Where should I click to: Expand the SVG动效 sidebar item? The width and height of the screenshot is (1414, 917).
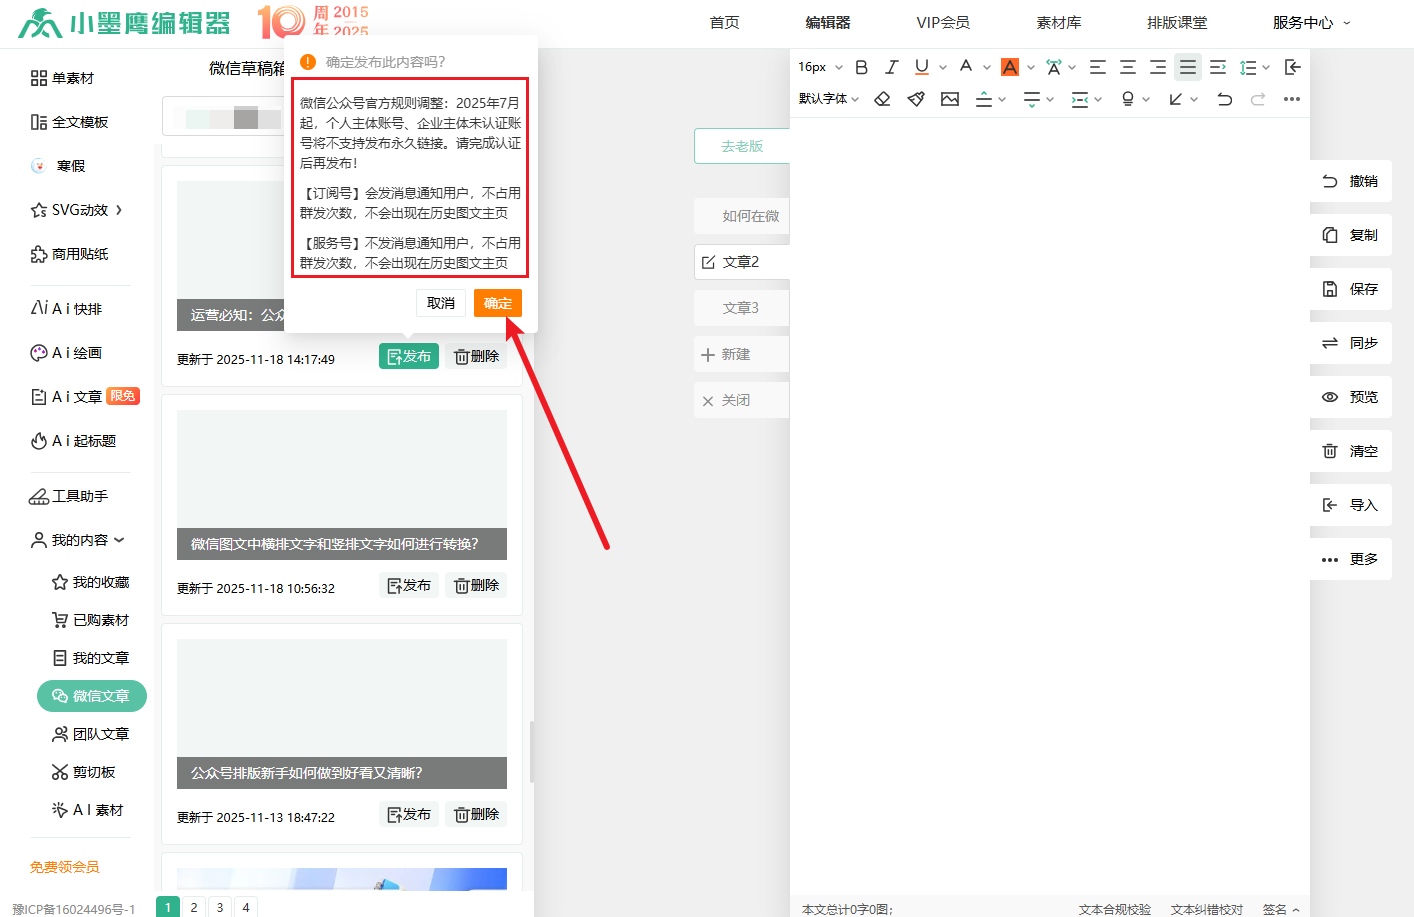[x=77, y=210]
